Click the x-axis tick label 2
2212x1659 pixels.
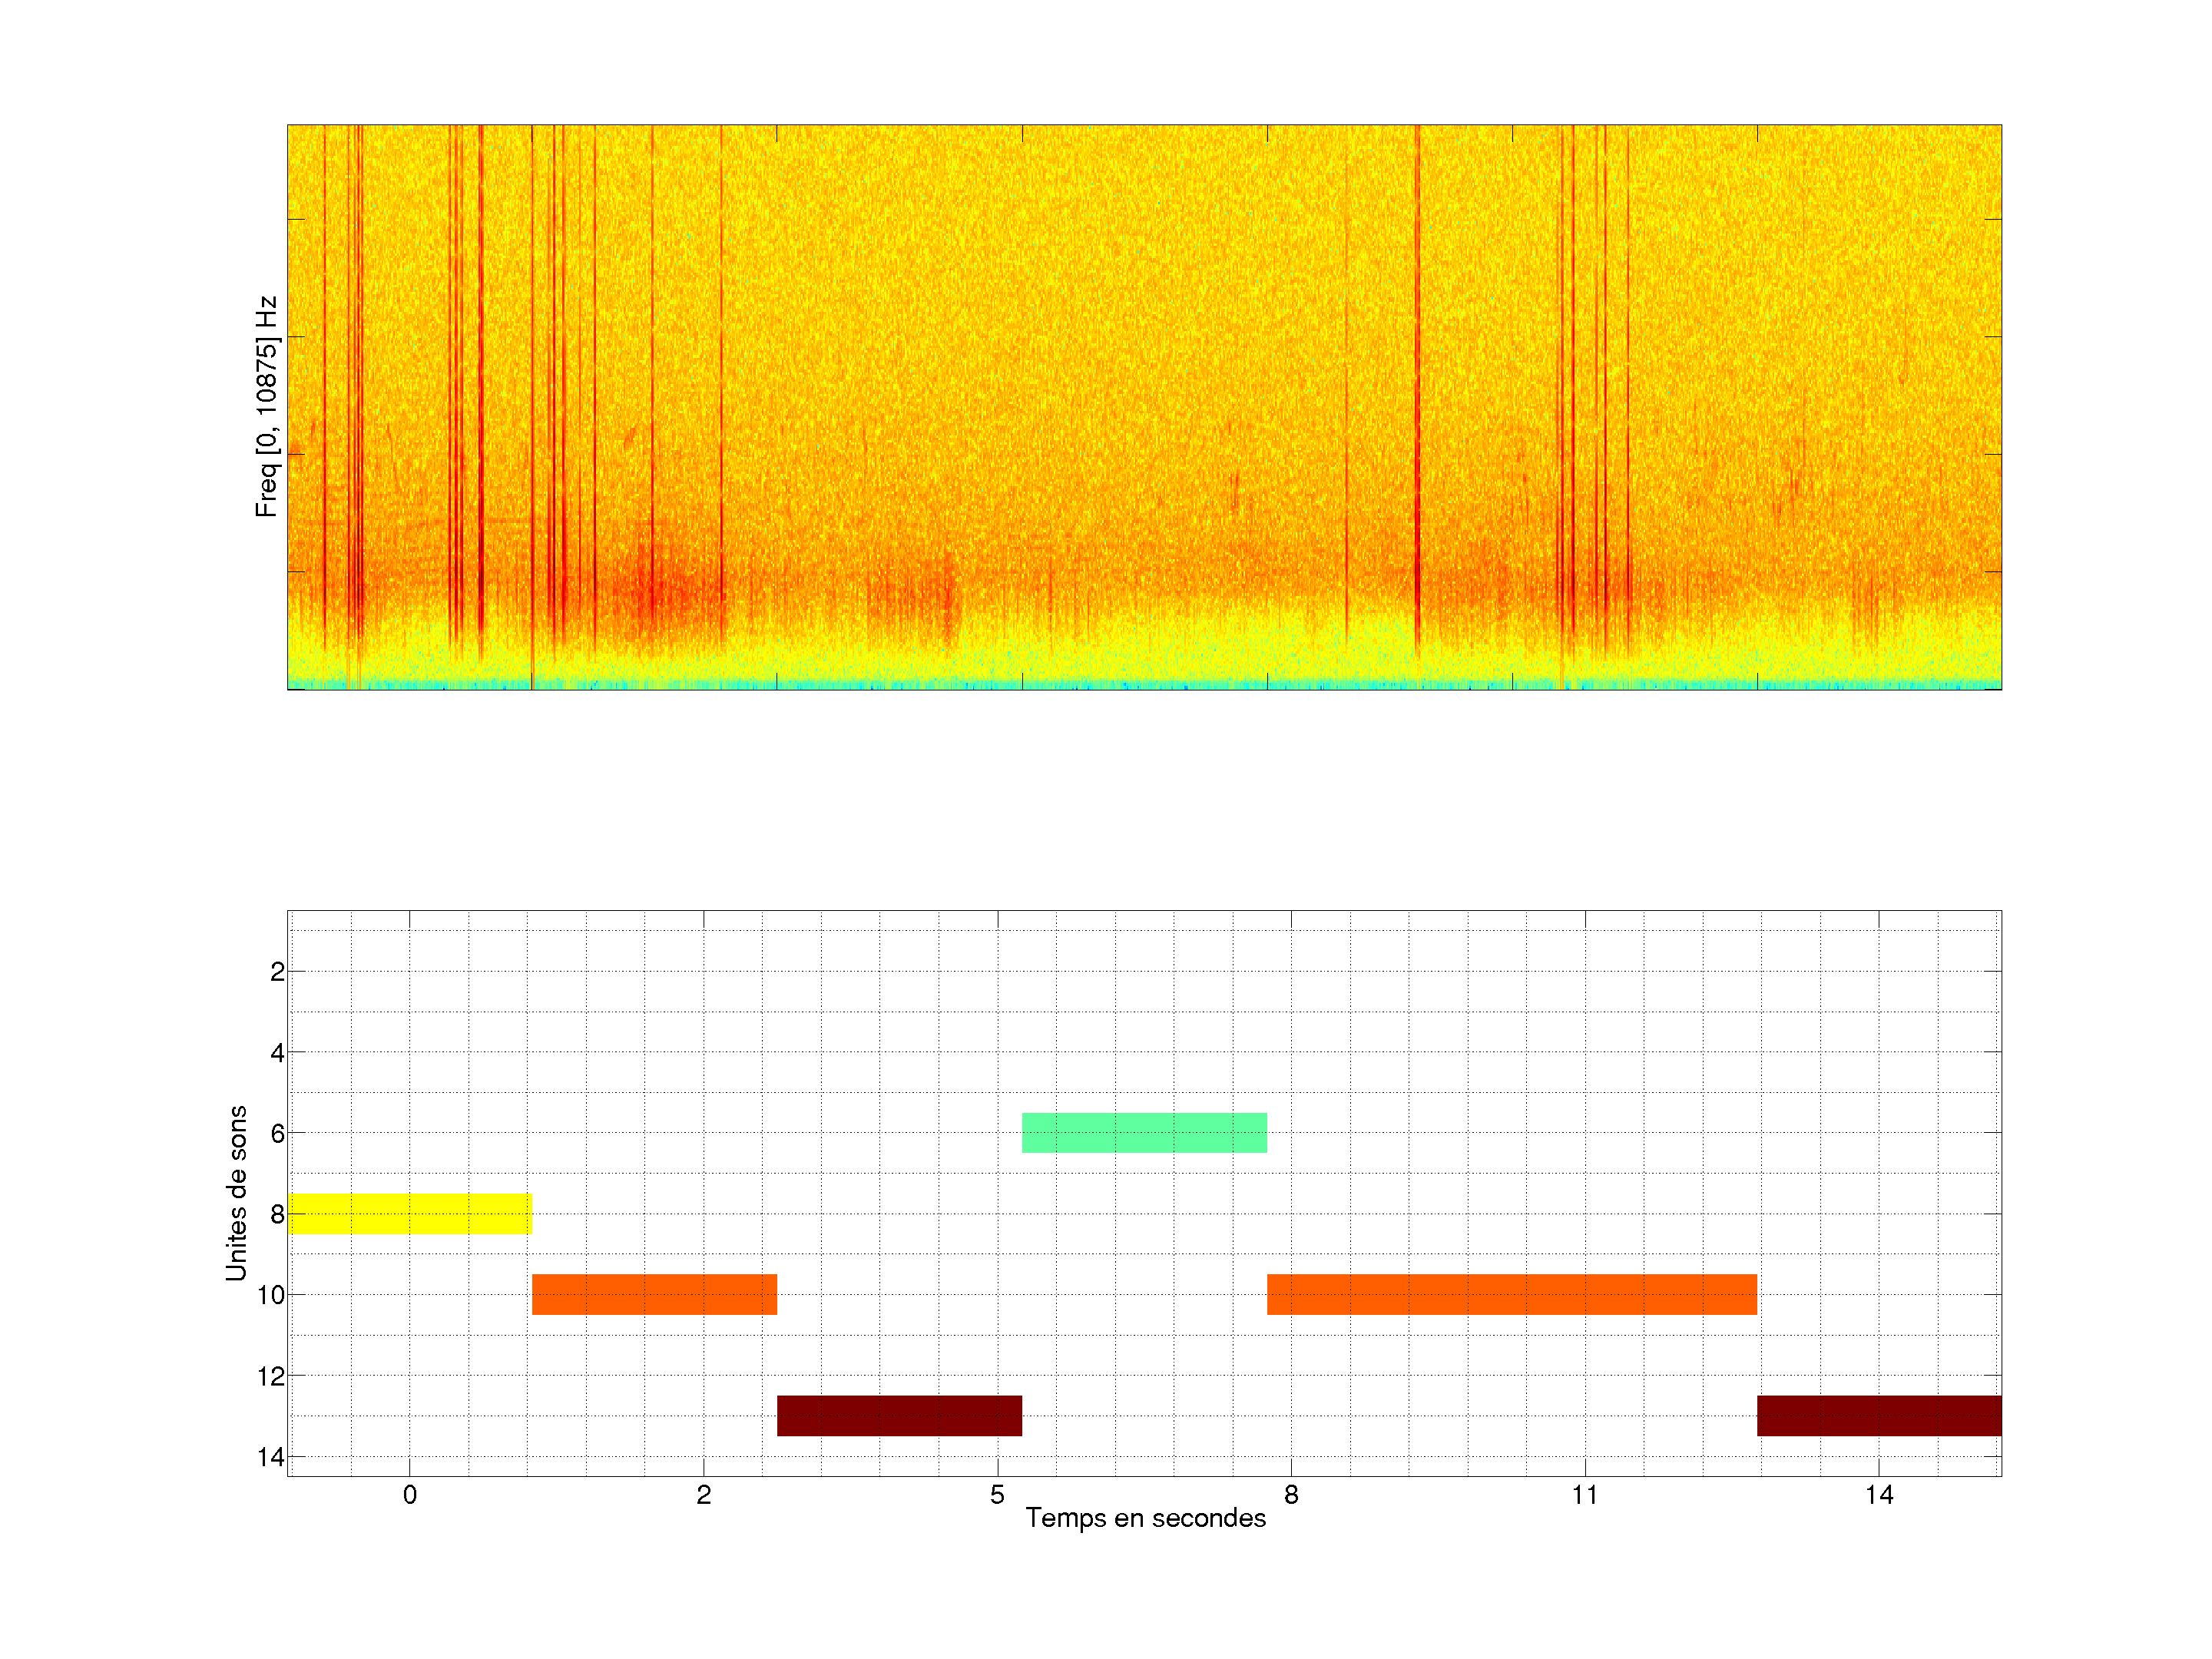704,1495
